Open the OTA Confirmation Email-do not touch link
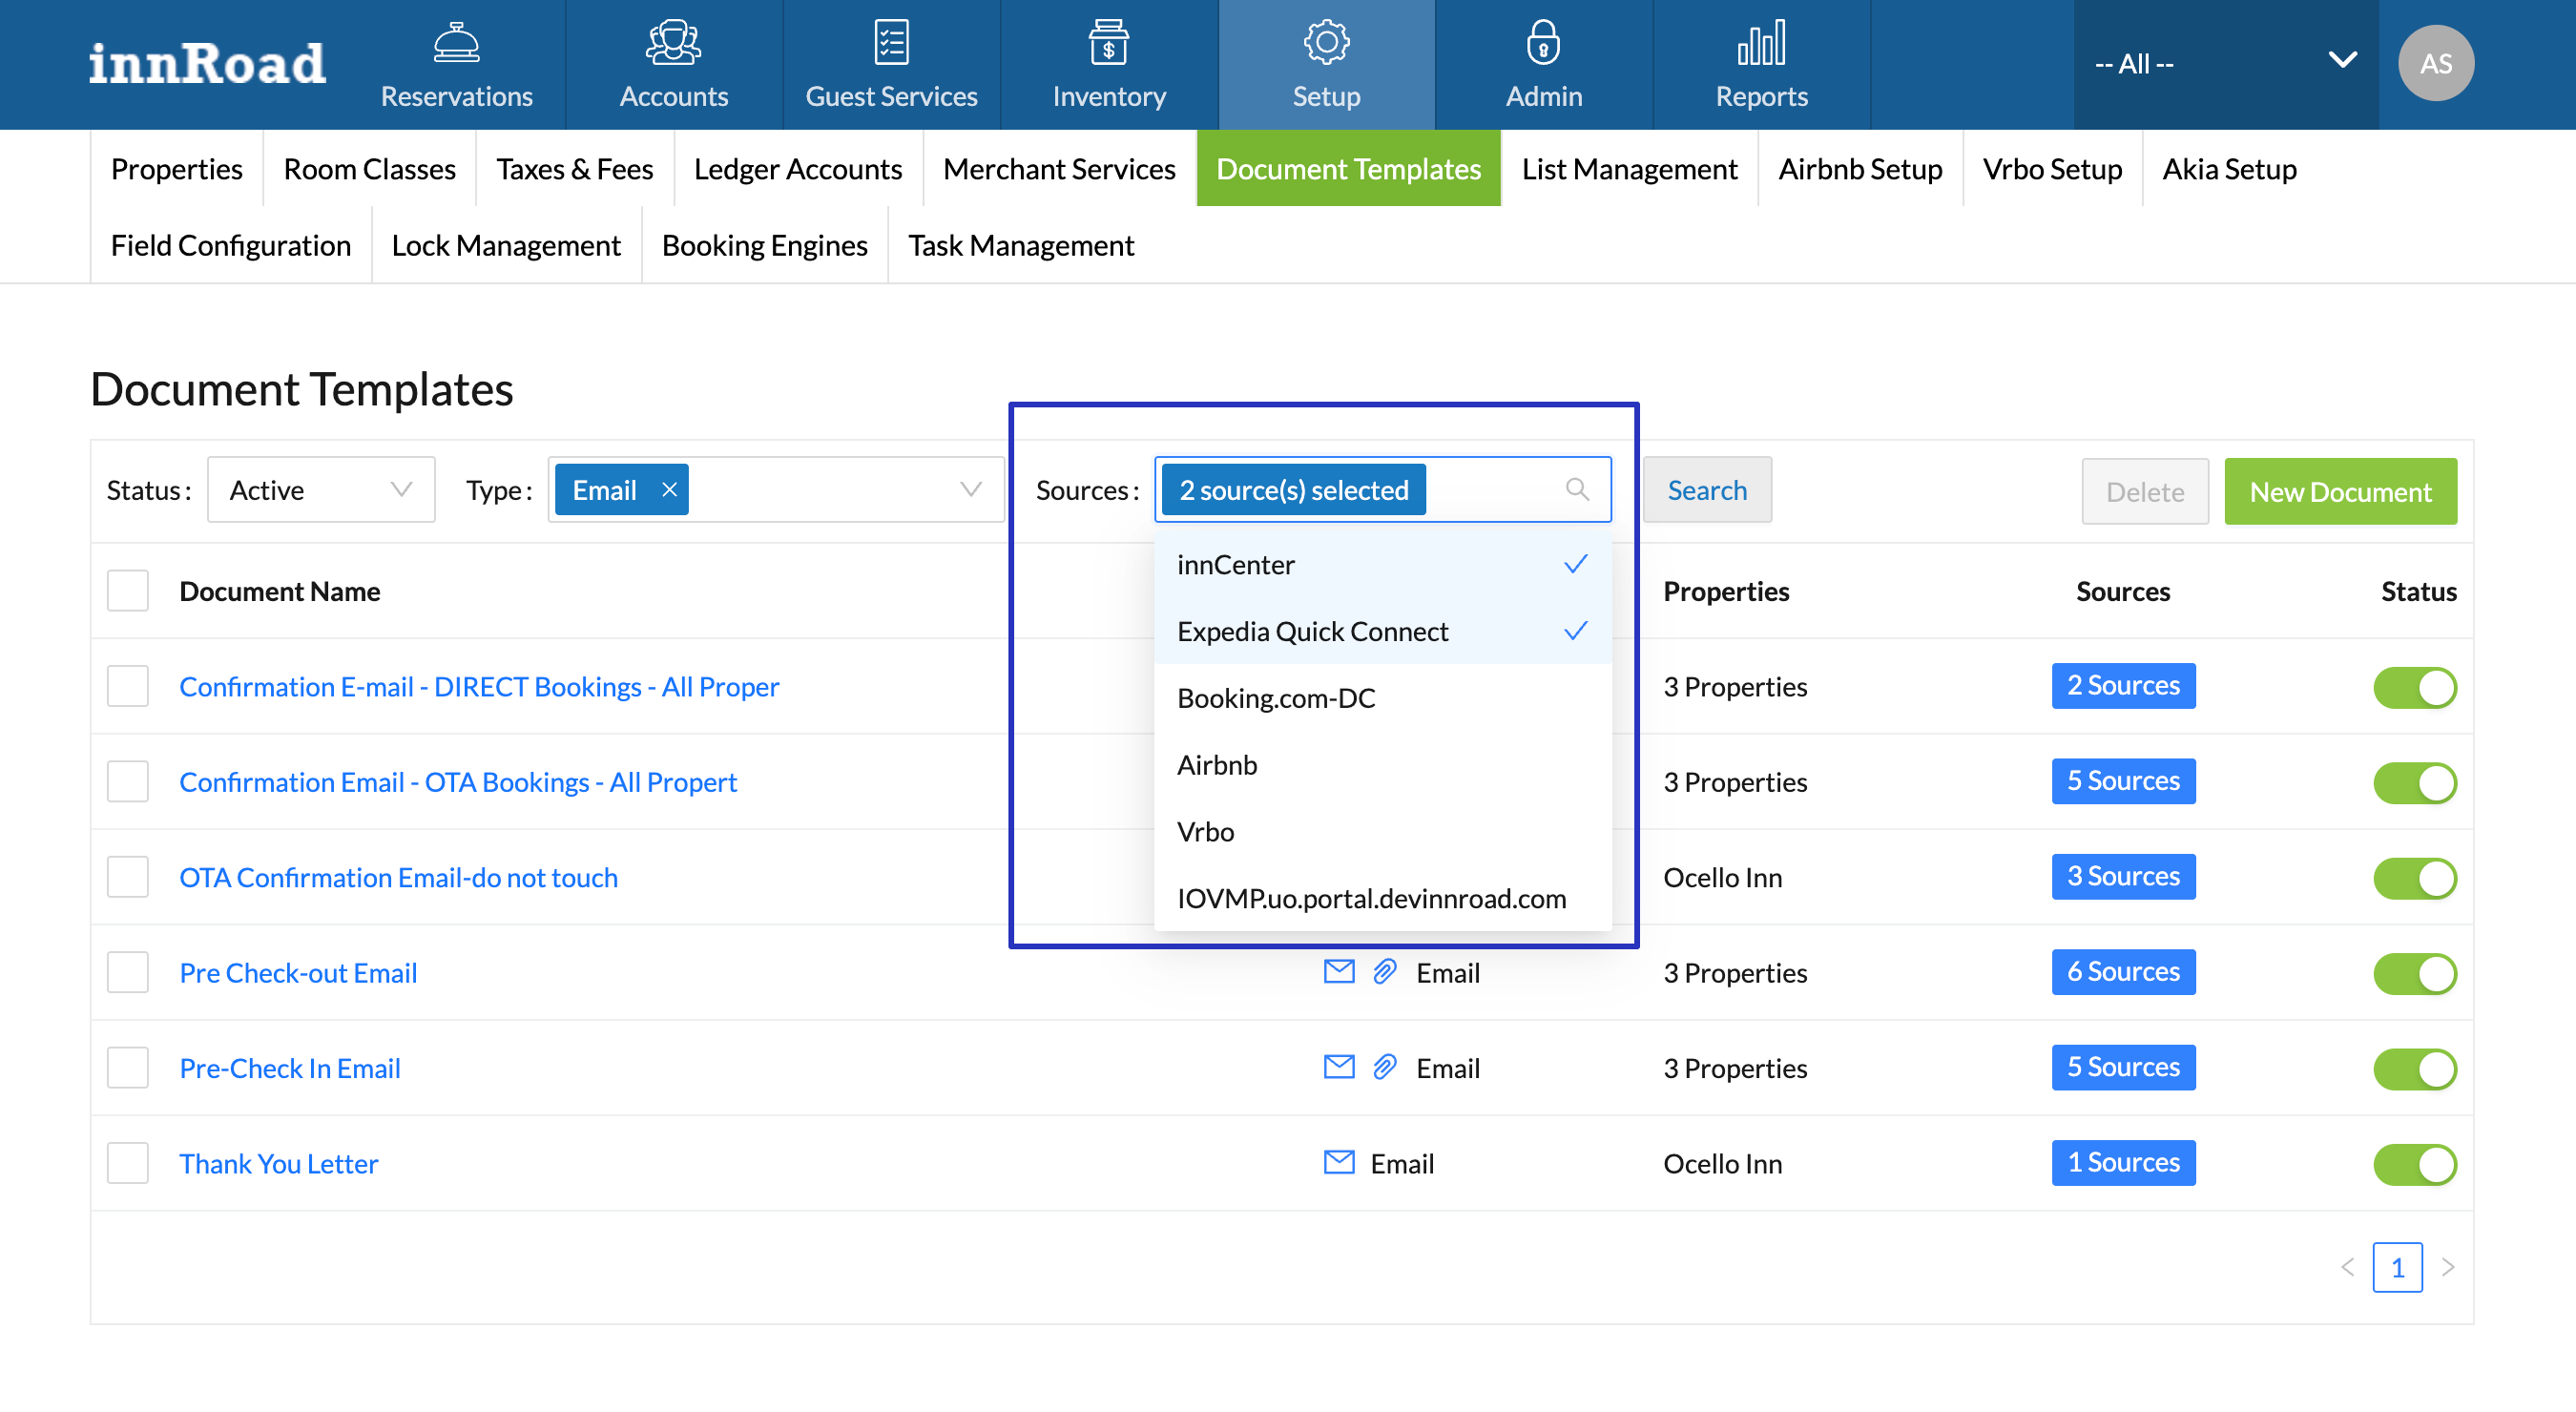This screenshot has width=2576, height=1412. tap(398, 877)
